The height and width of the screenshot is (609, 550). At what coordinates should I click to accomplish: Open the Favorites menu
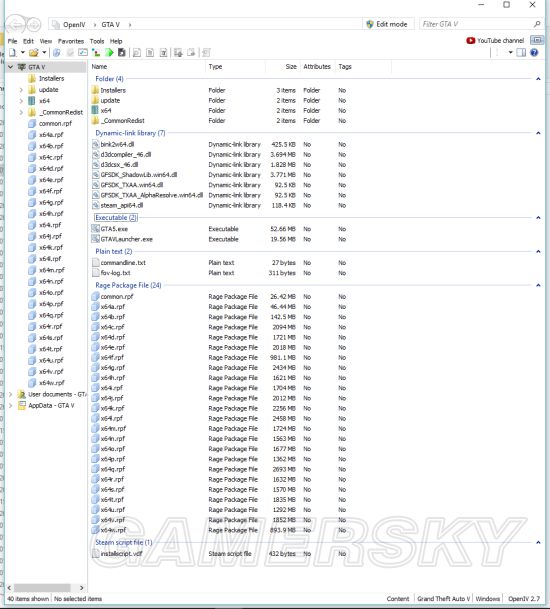click(71, 41)
